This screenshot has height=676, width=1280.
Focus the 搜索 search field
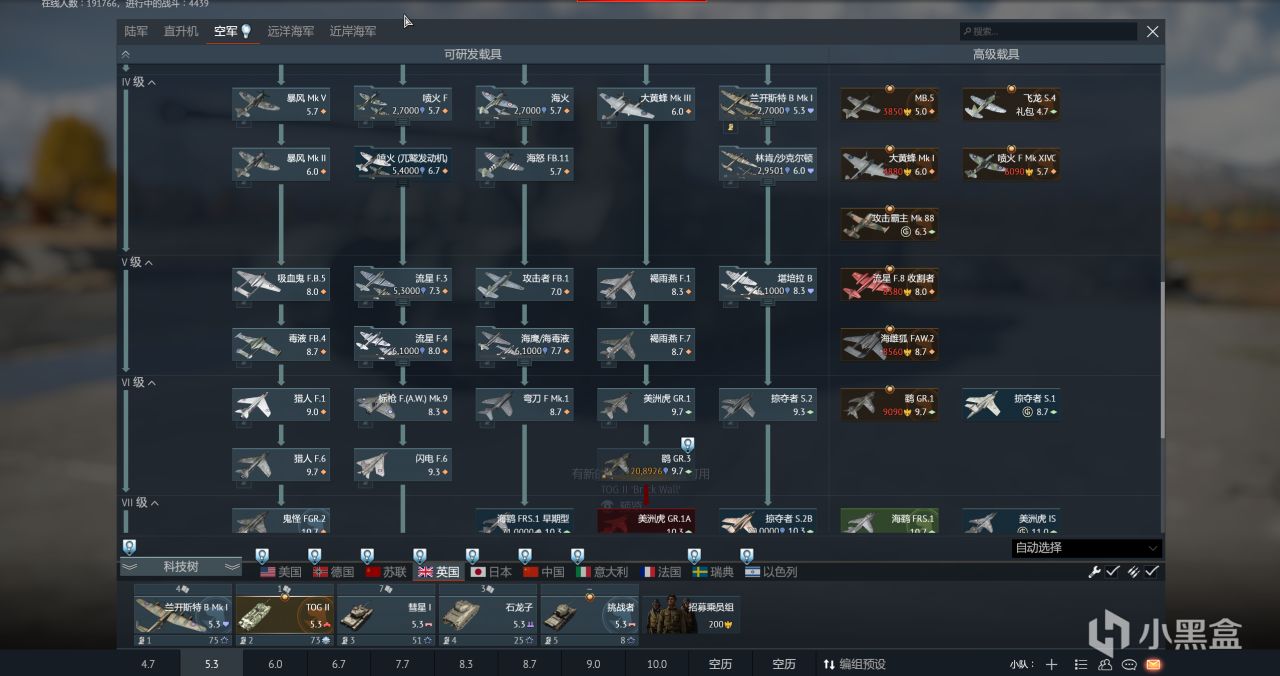[x=1048, y=32]
